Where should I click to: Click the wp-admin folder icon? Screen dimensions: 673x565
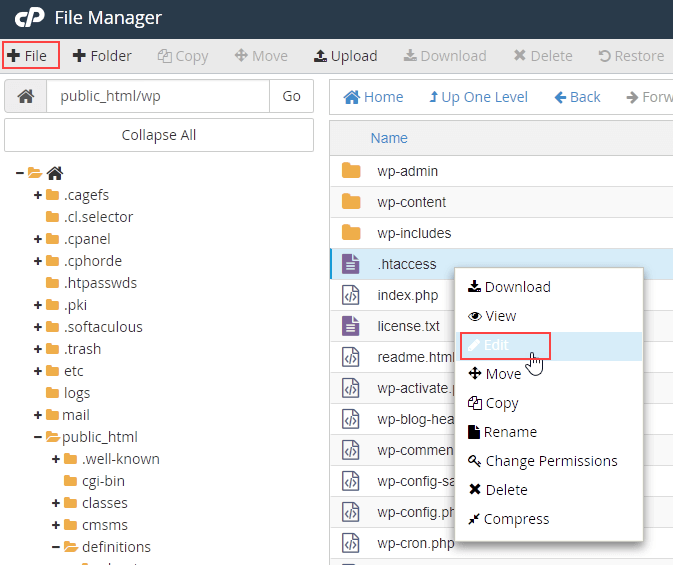tap(351, 171)
